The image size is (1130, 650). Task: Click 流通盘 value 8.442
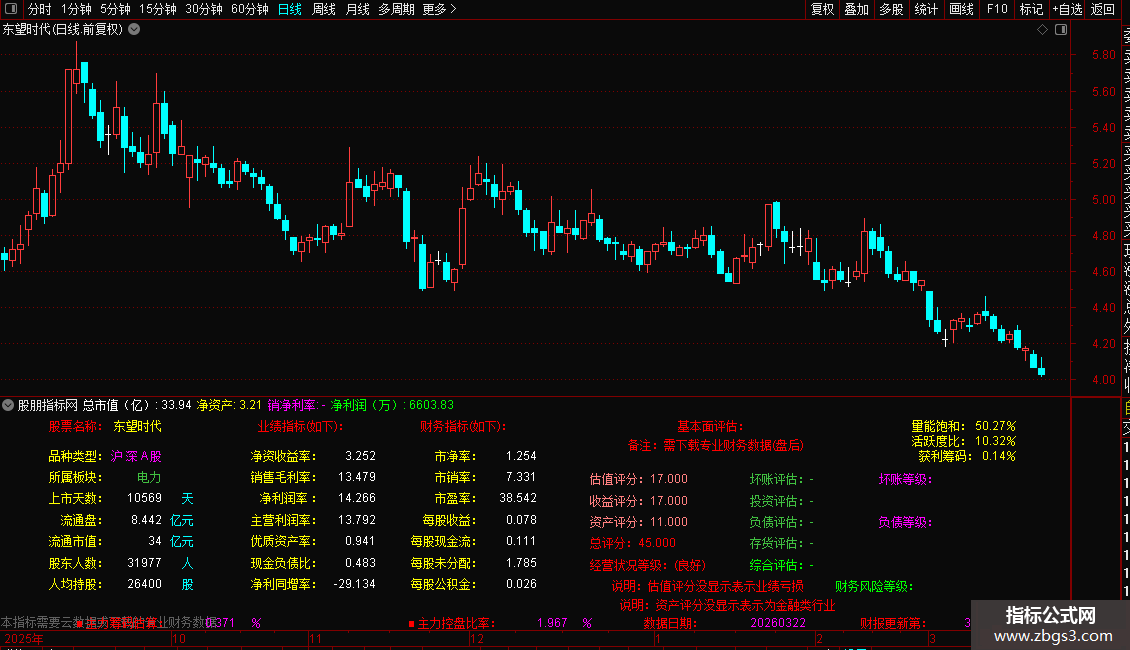point(146,520)
